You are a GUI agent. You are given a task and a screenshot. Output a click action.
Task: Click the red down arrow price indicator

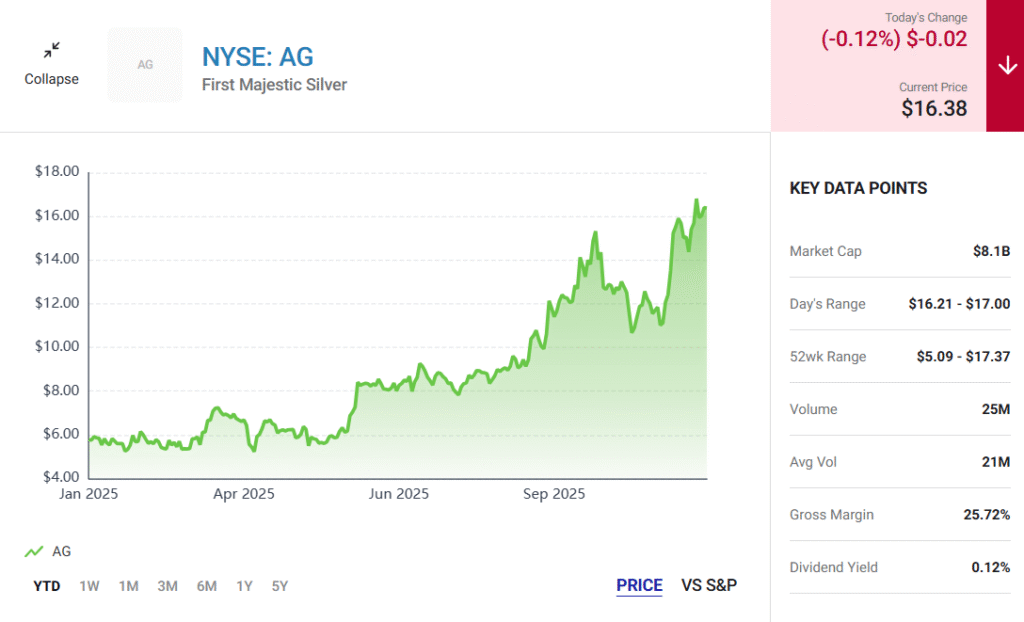pos(1004,66)
